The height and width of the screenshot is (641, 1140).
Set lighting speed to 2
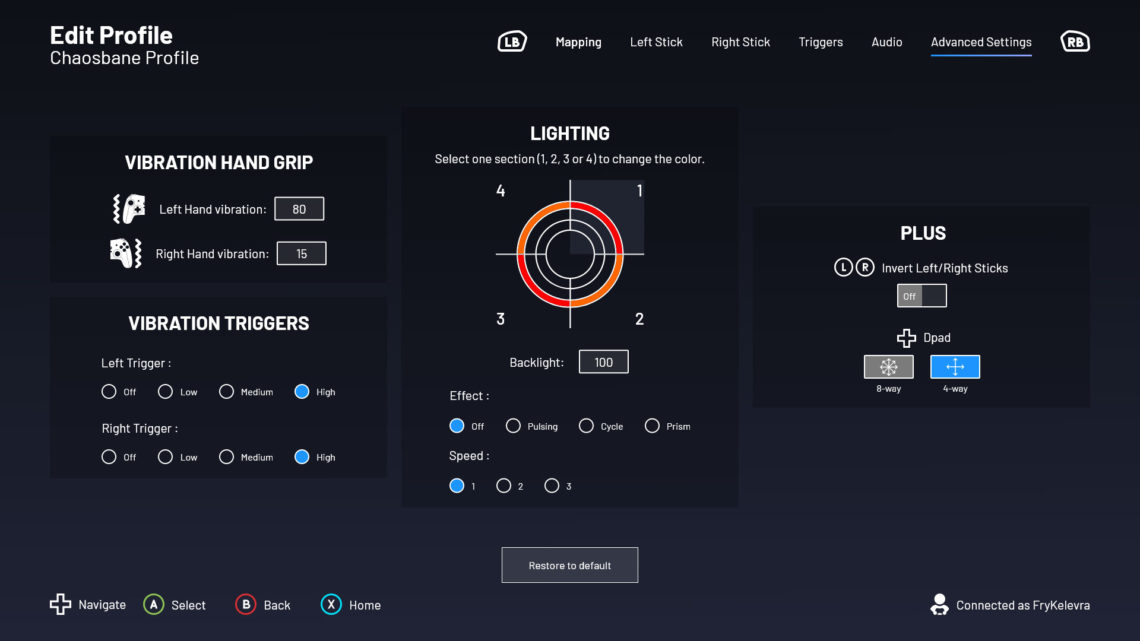[x=503, y=485]
